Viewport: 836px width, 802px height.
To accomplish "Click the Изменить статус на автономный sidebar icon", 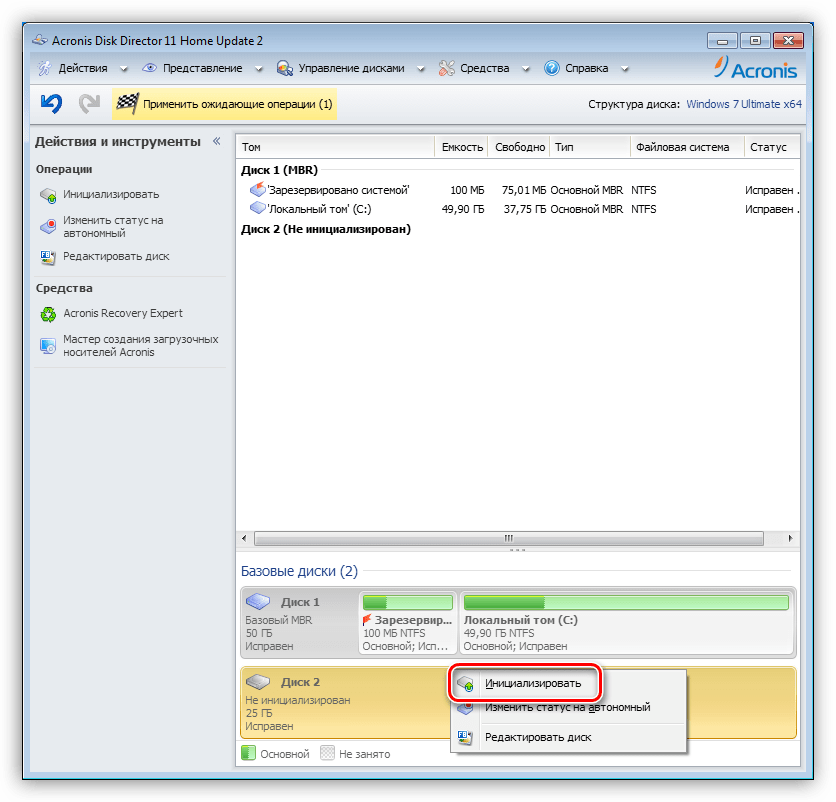I will point(48,227).
